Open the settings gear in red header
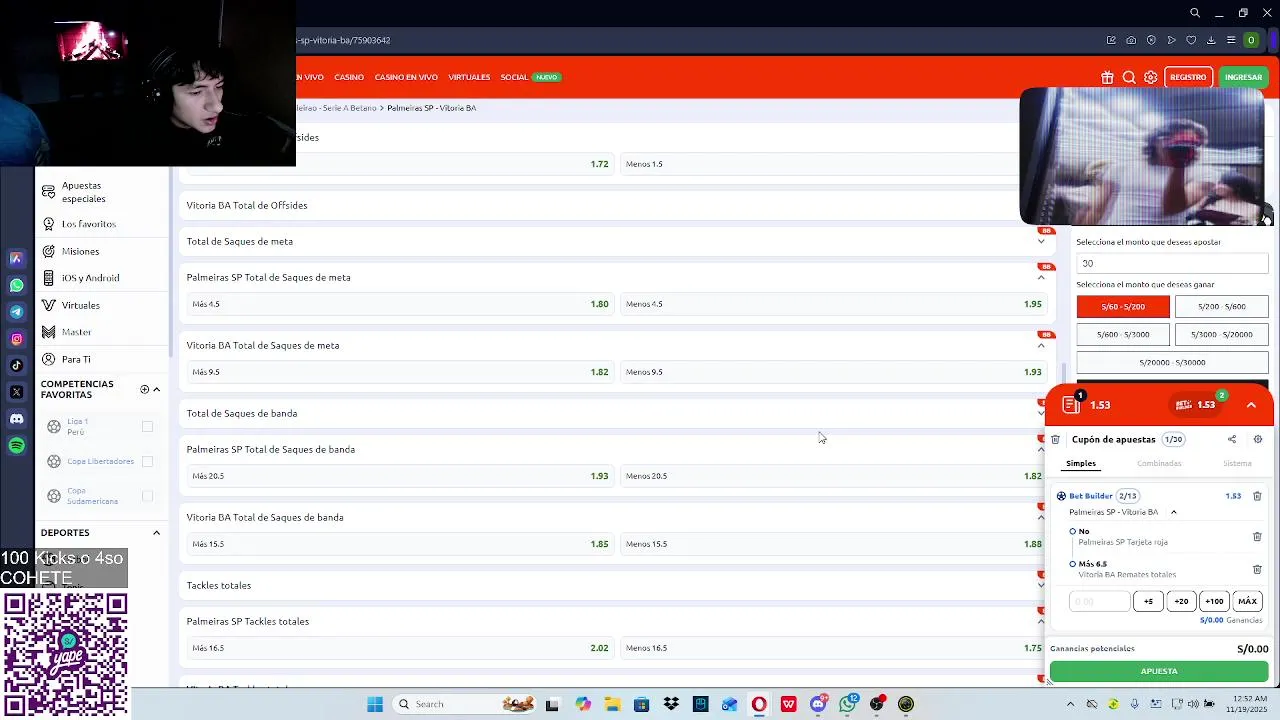The image size is (1280, 720). [x=1151, y=77]
